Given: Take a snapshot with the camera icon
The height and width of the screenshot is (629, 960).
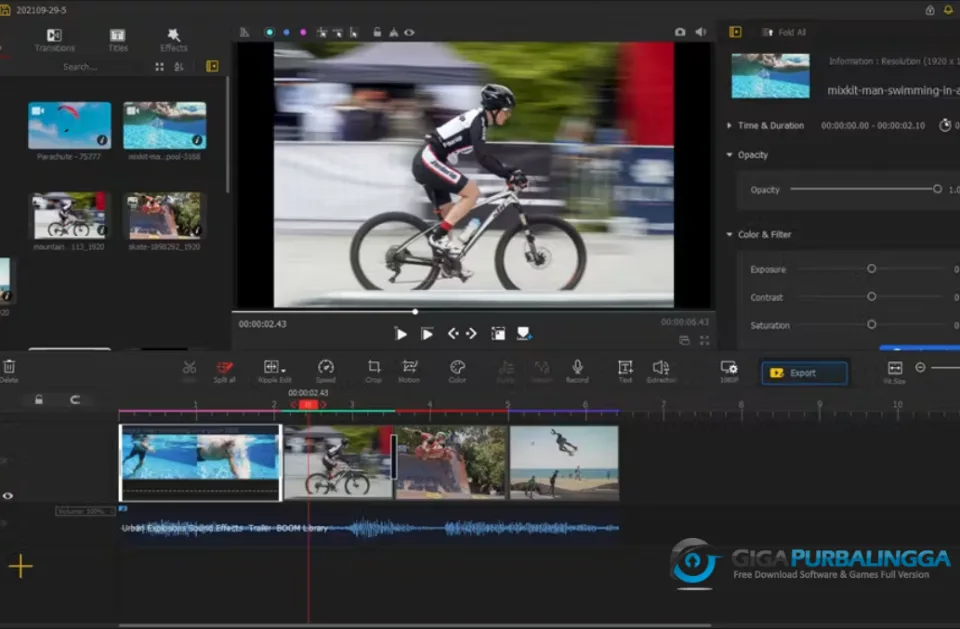Looking at the screenshot, I should 680,32.
